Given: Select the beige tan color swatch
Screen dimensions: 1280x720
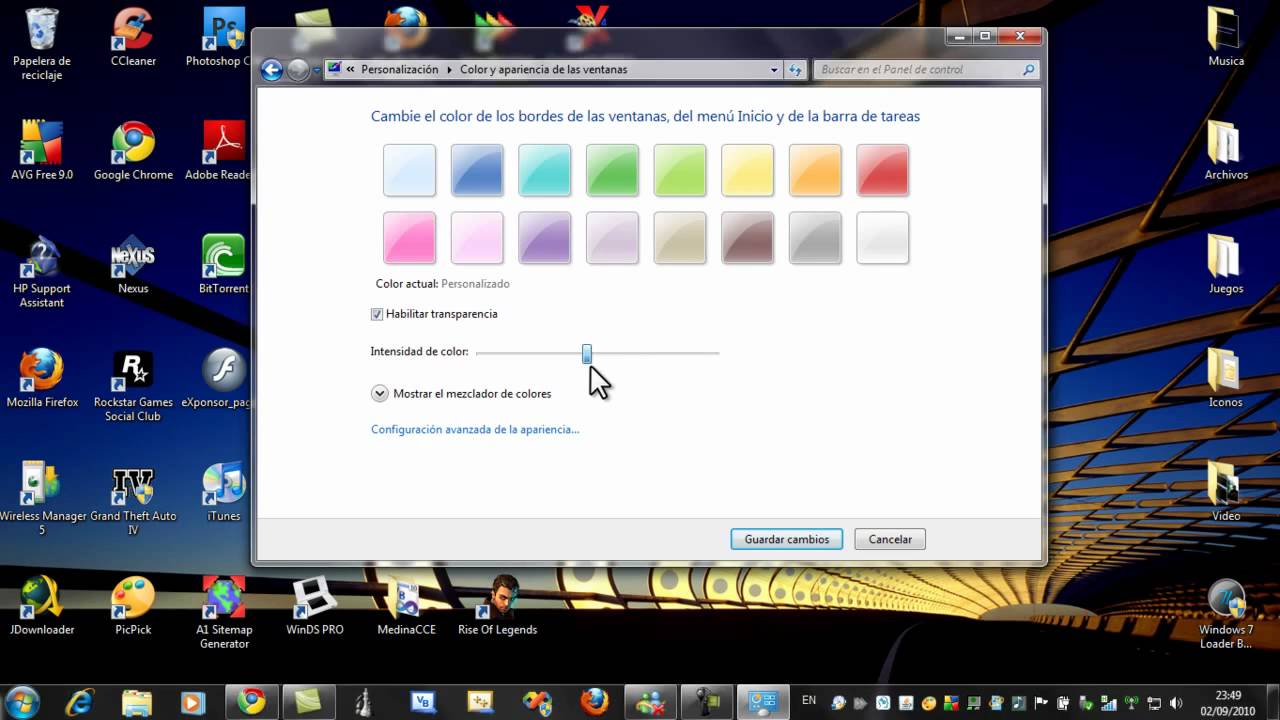Looking at the screenshot, I should 680,238.
